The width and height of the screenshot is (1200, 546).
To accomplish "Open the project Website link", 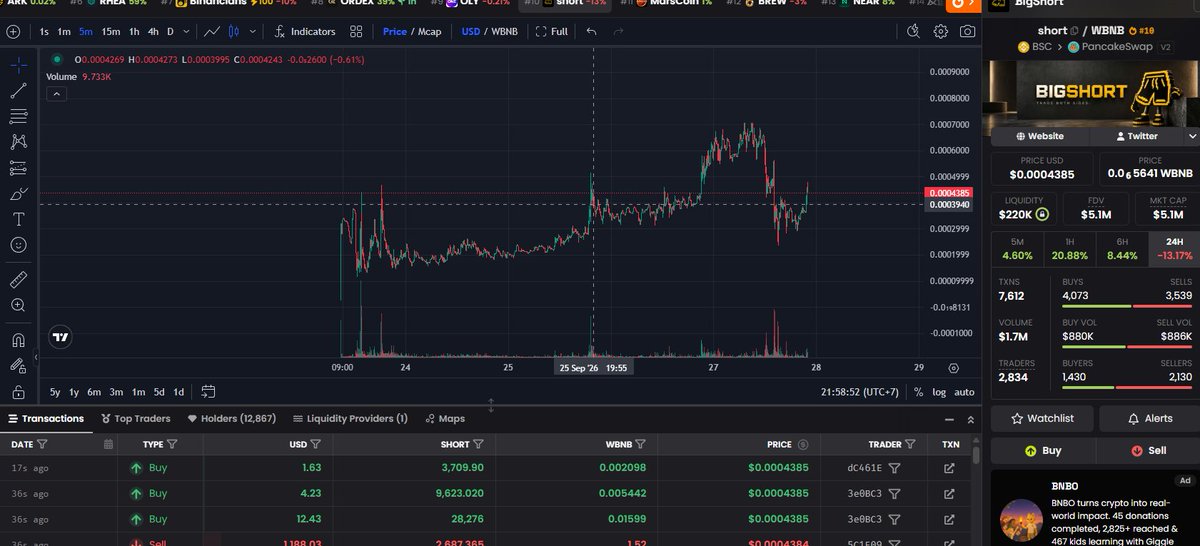I will pyautogui.click(x=1040, y=136).
